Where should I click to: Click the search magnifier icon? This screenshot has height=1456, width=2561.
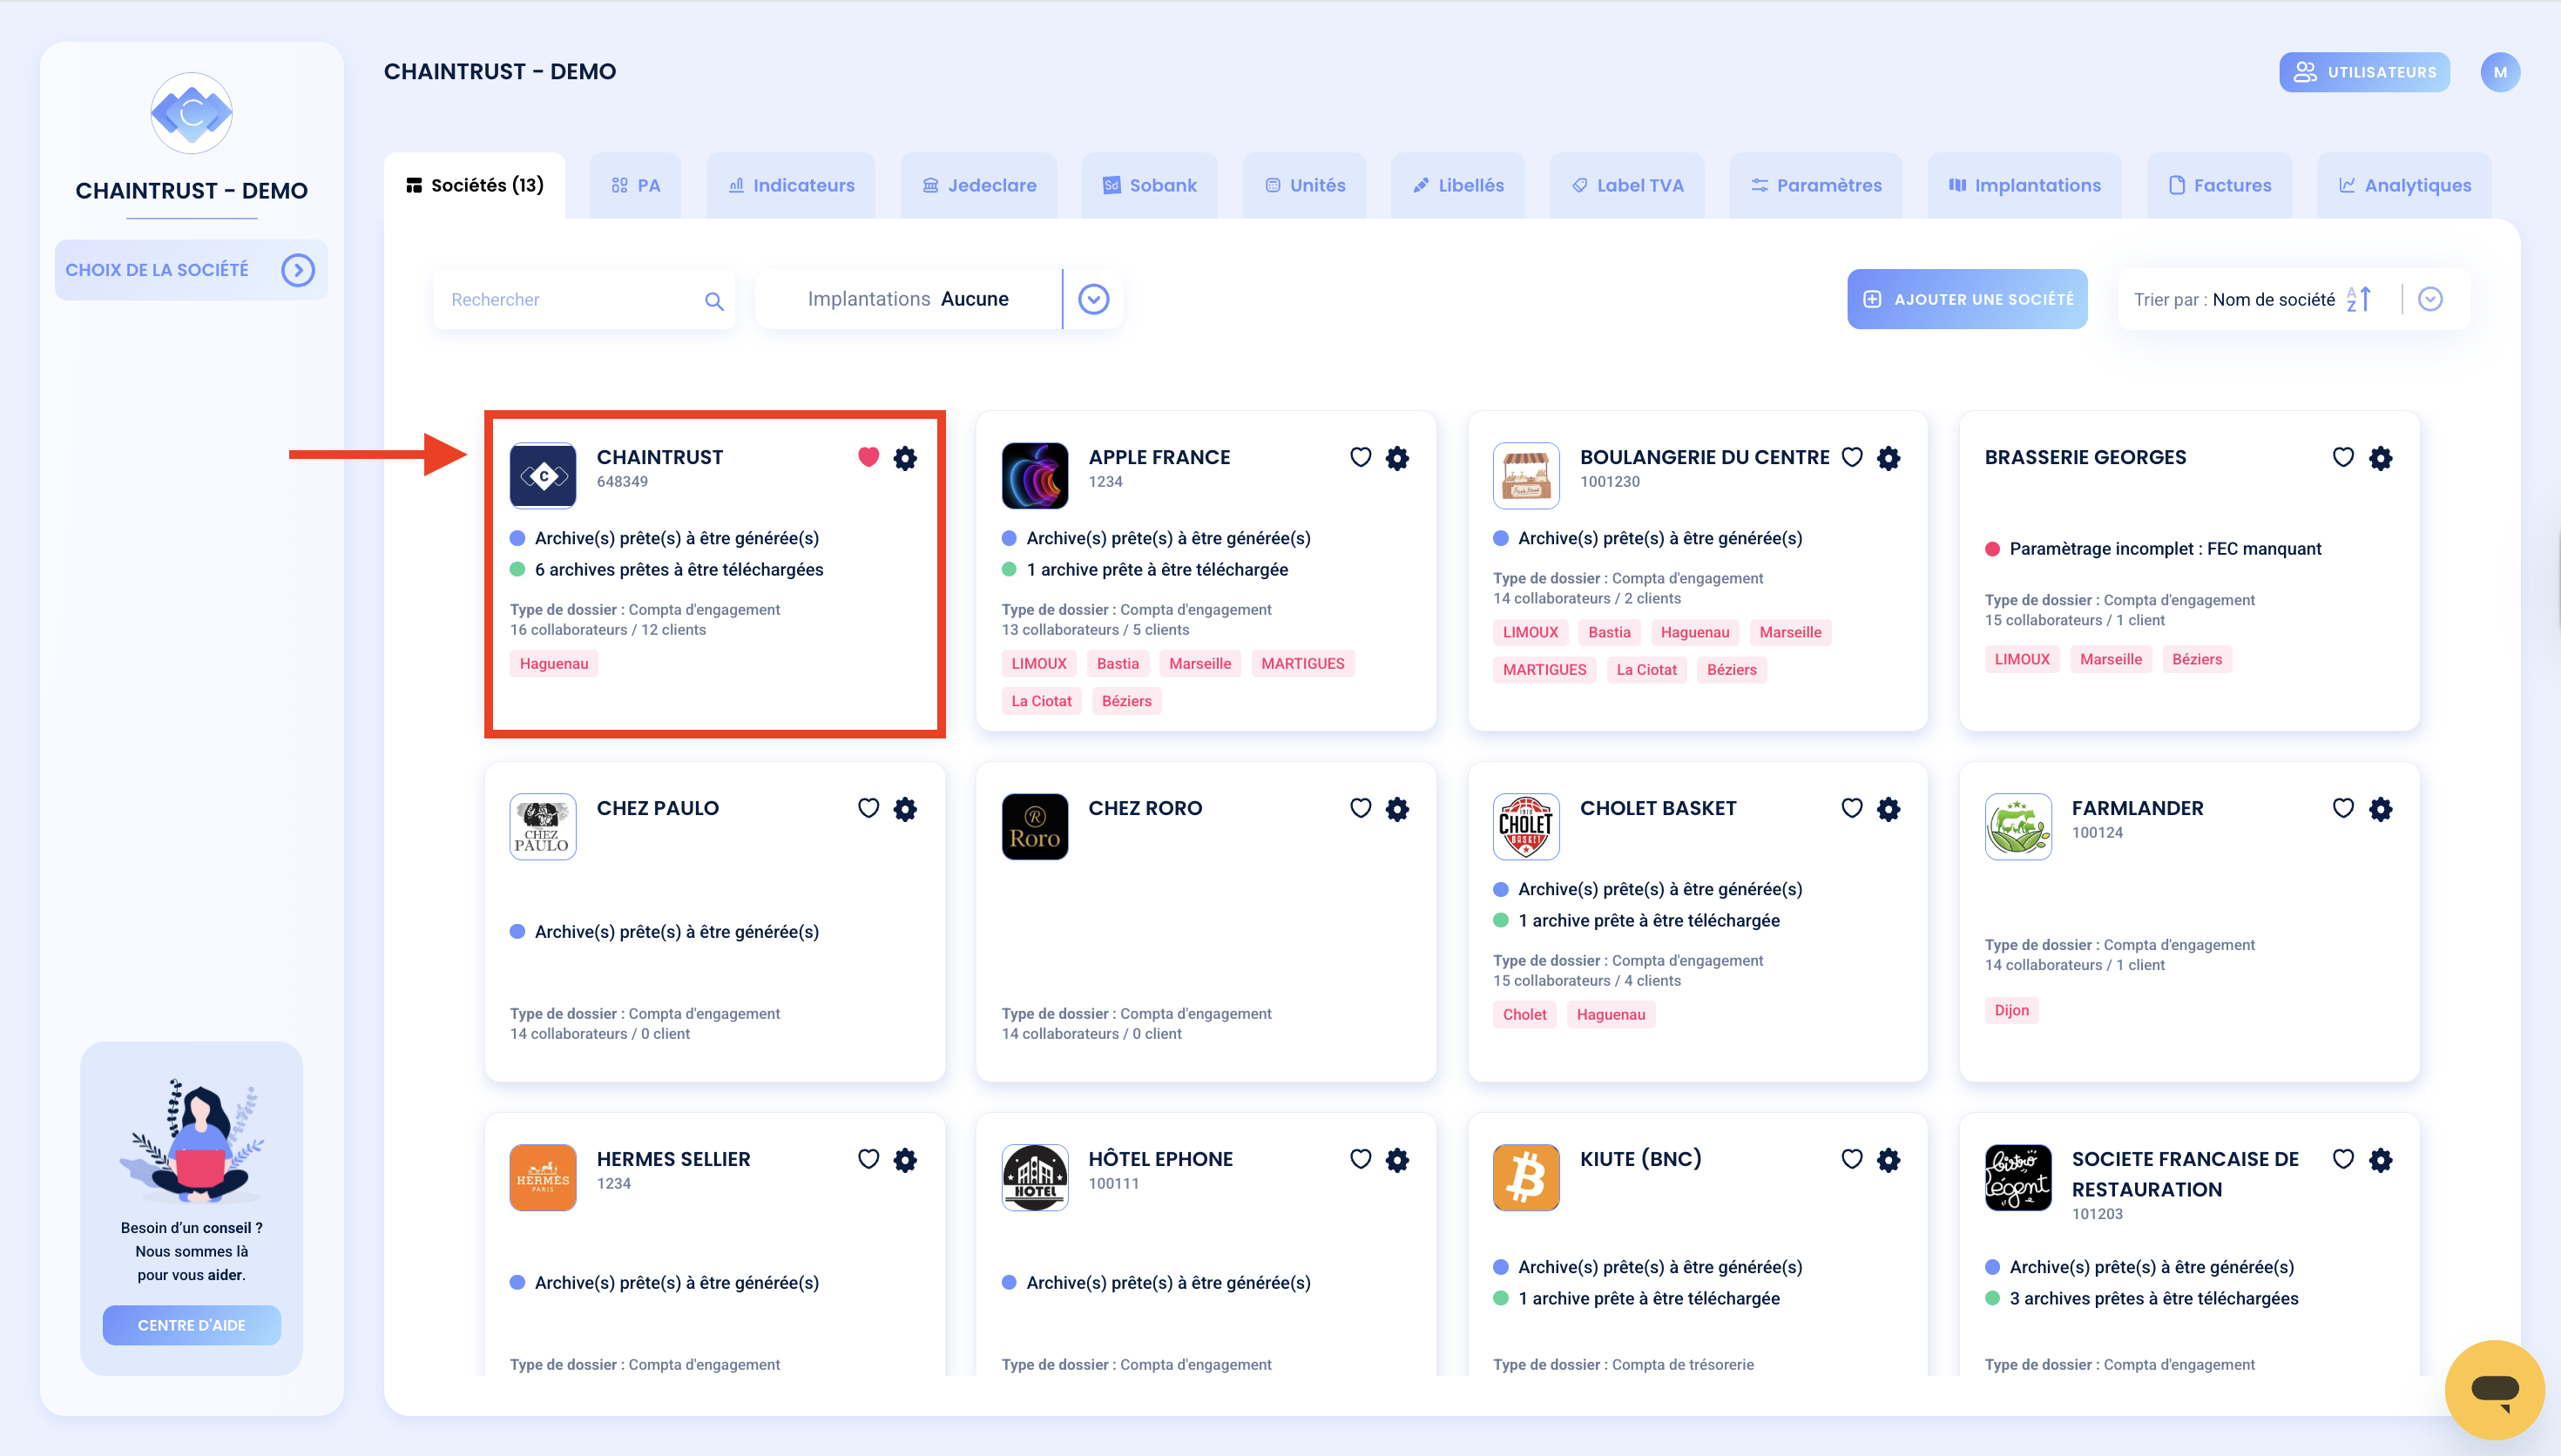714,300
